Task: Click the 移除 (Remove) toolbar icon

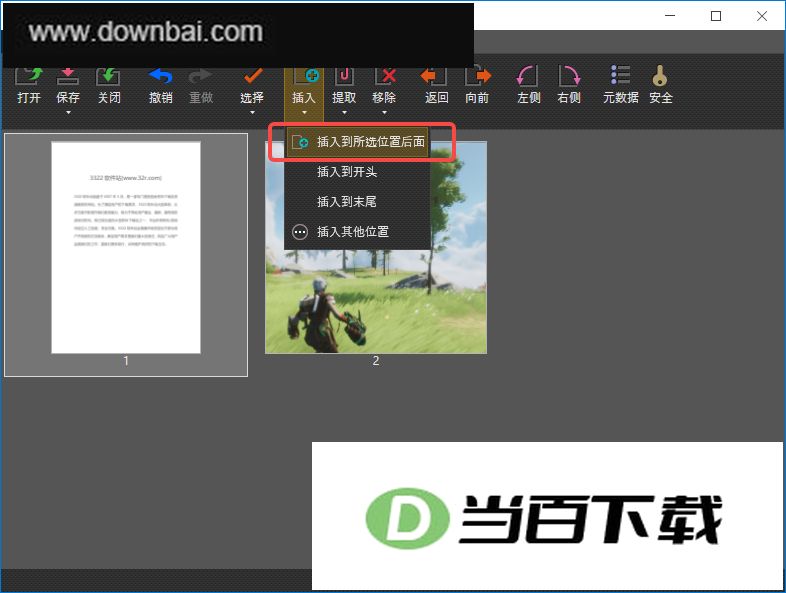Action: click(x=385, y=77)
